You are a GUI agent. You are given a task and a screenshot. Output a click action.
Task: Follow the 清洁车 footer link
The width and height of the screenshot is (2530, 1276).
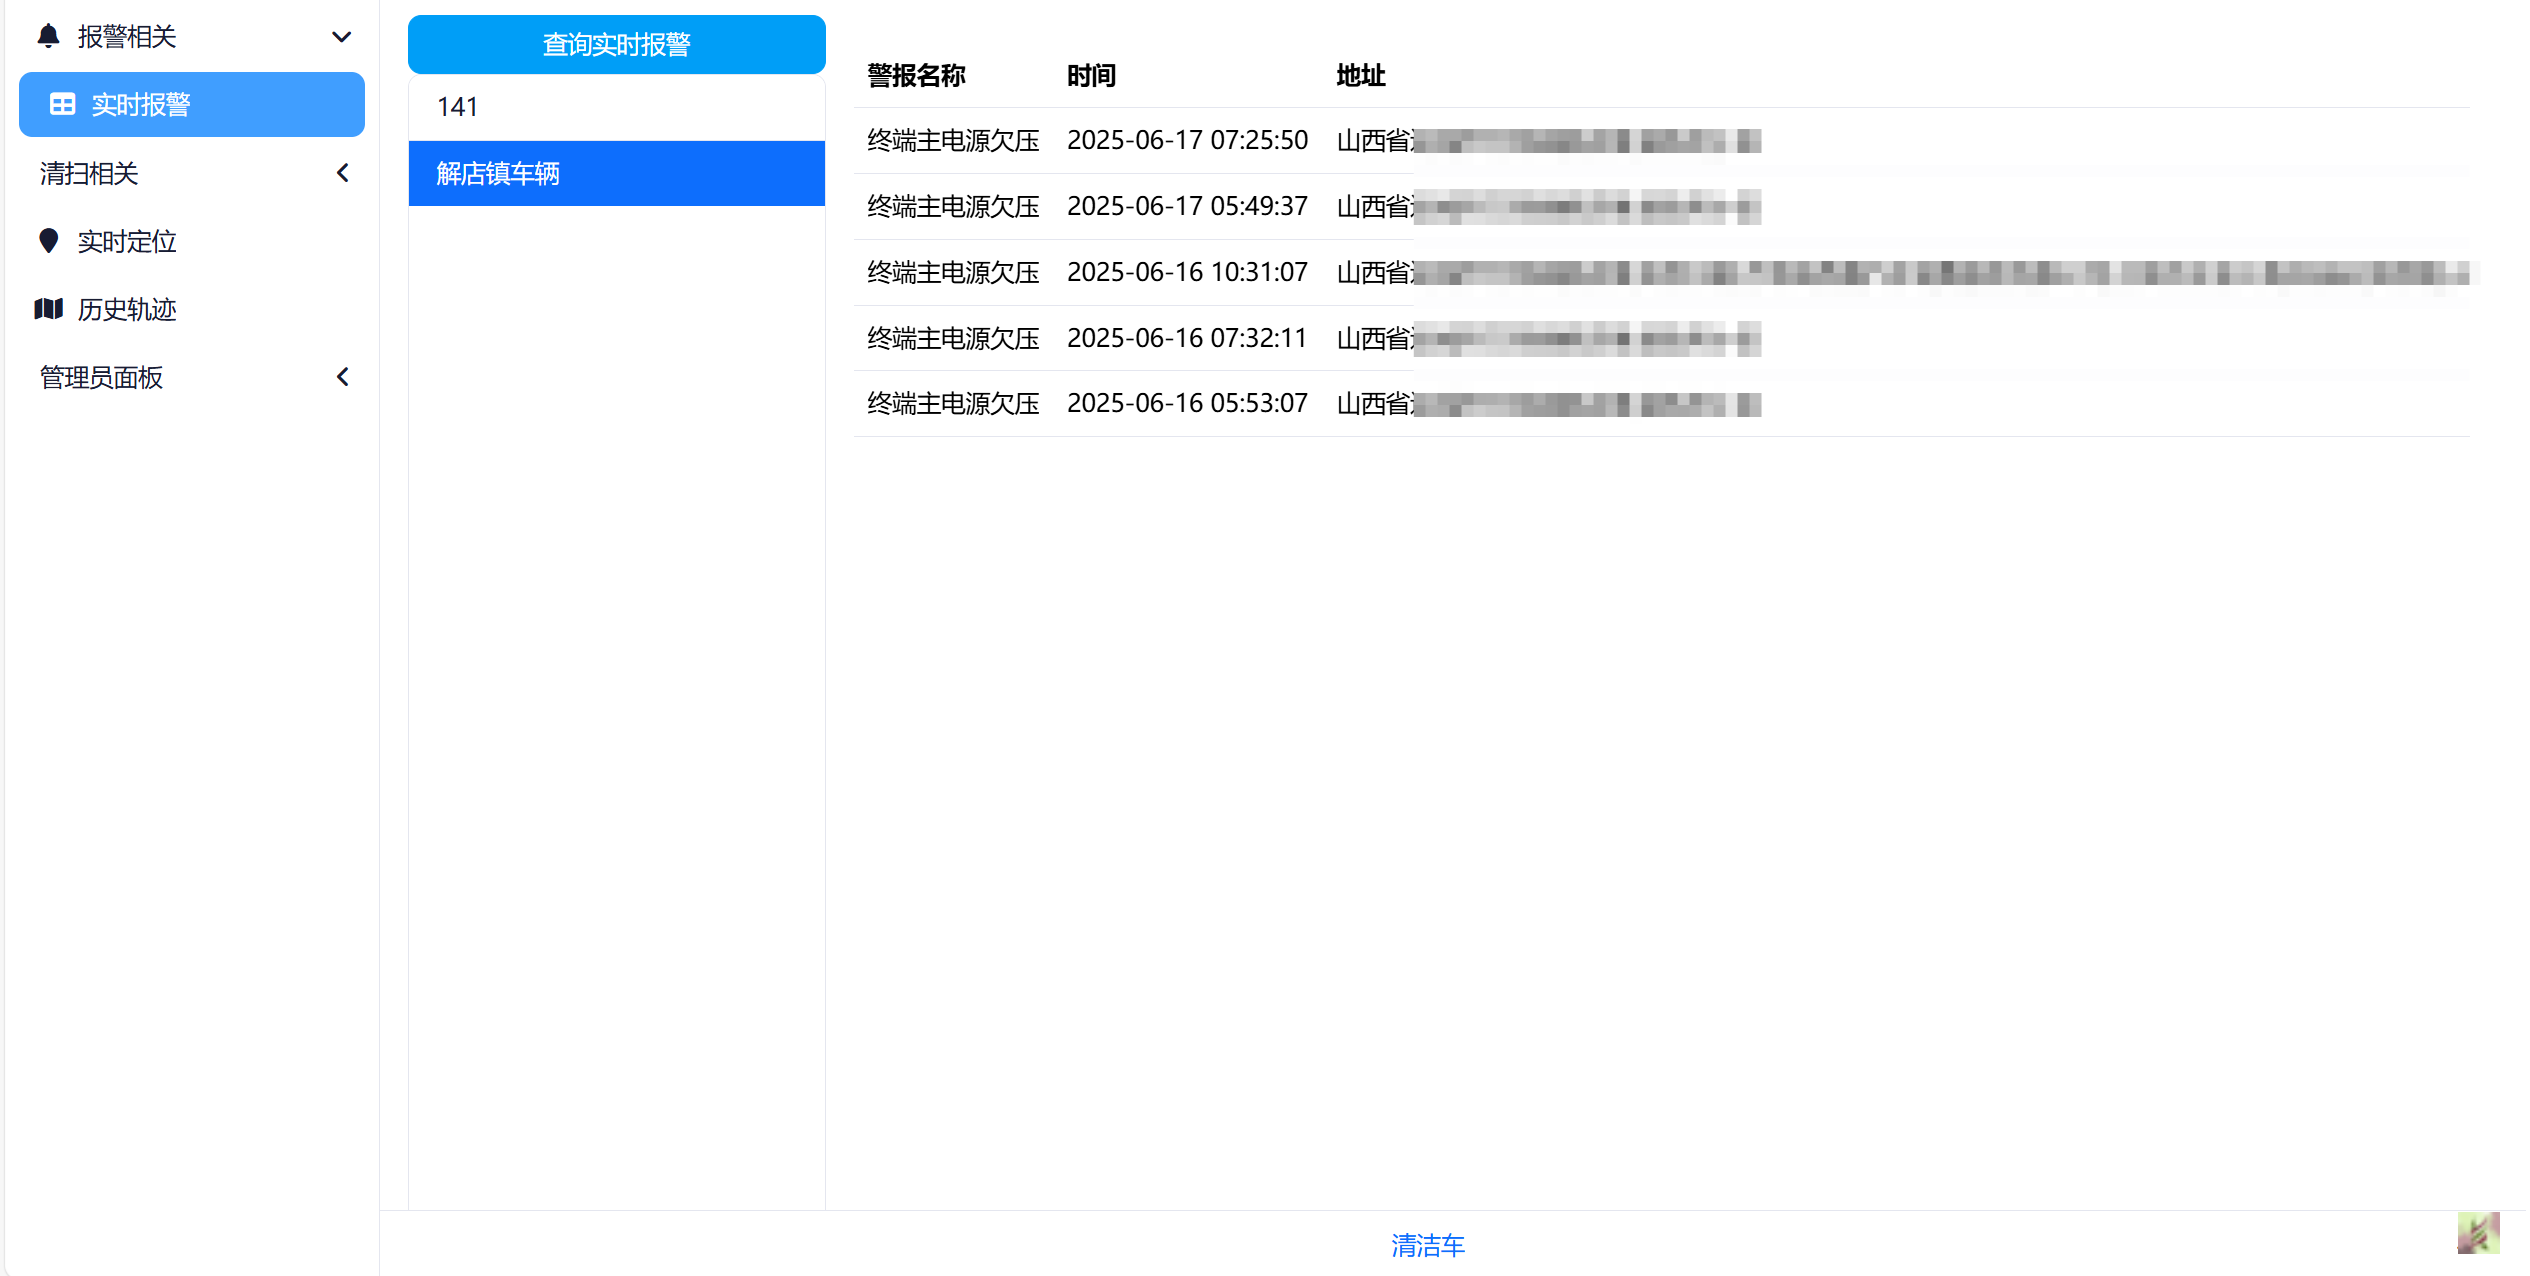[1427, 1245]
